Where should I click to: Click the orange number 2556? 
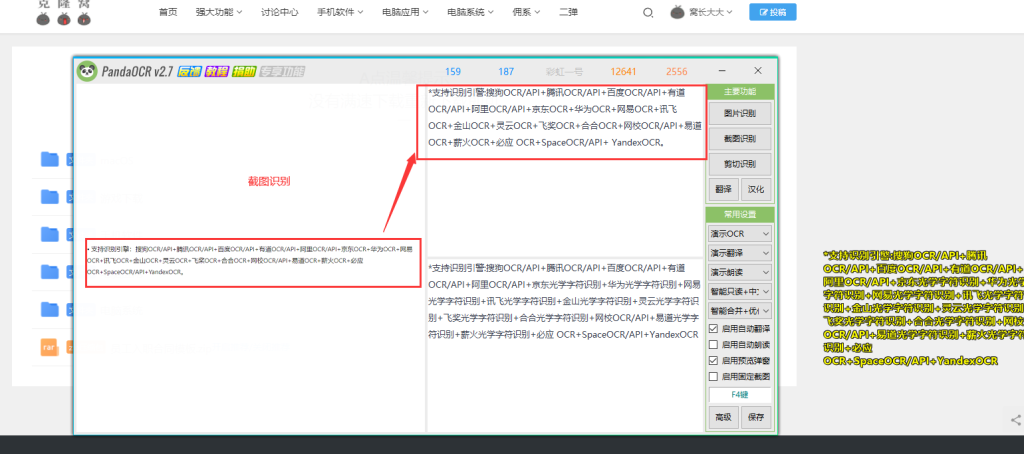677,72
